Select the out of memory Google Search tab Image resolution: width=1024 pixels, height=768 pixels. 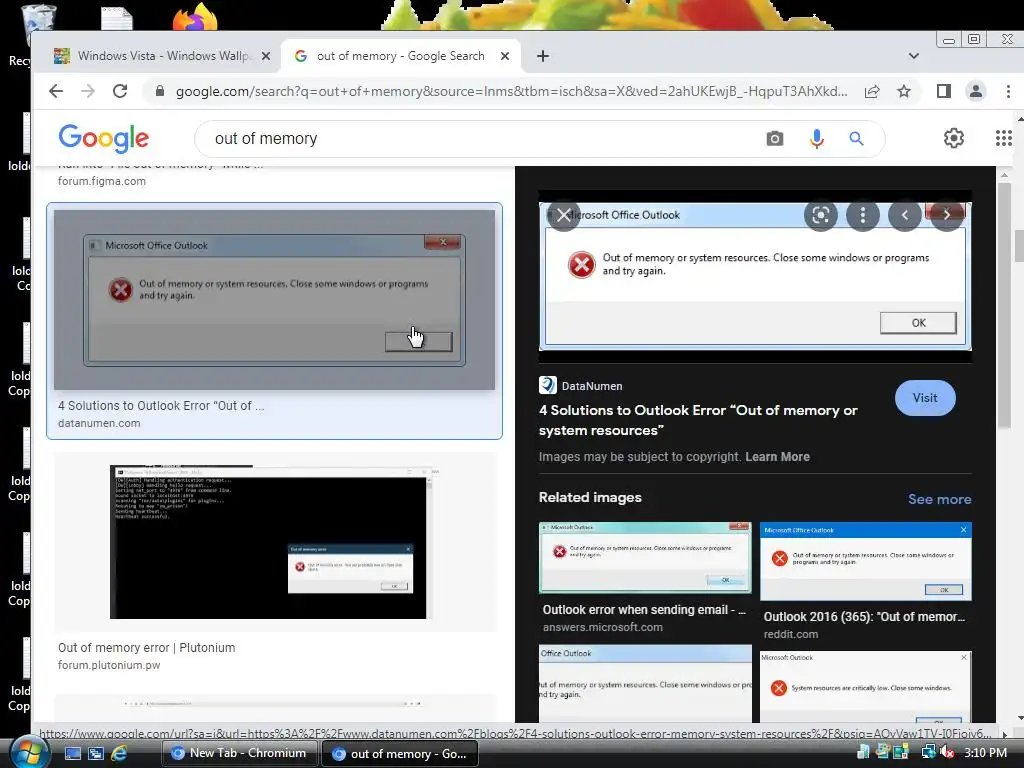point(400,56)
